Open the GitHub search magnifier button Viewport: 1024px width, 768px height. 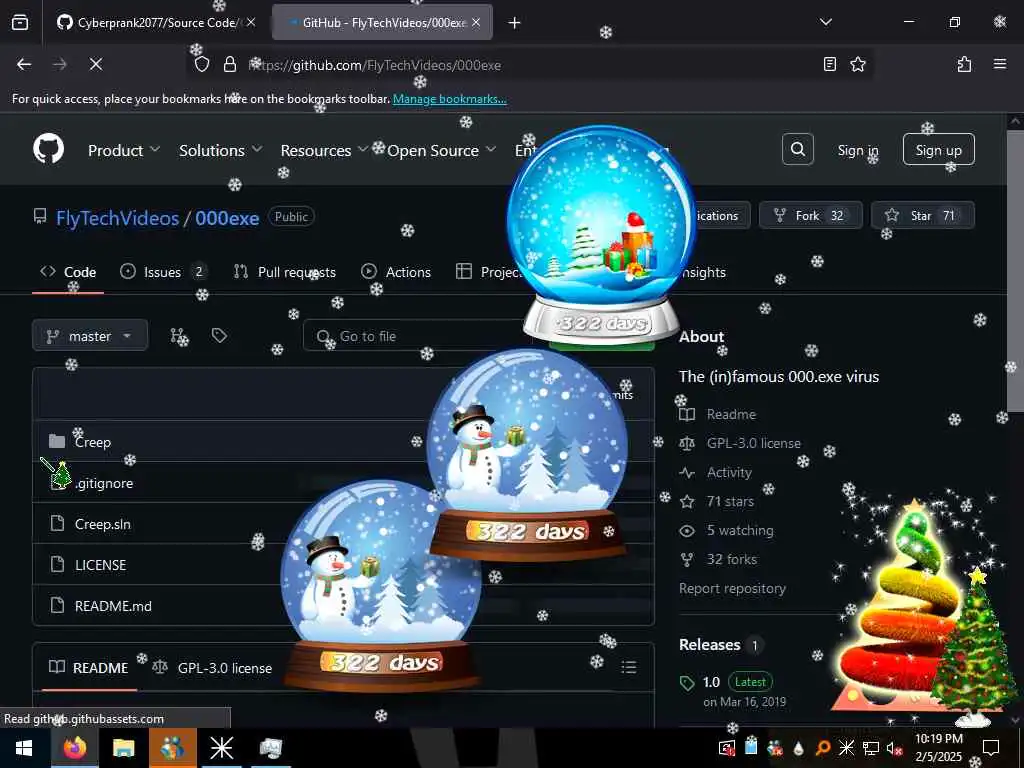click(x=797, y=150)
